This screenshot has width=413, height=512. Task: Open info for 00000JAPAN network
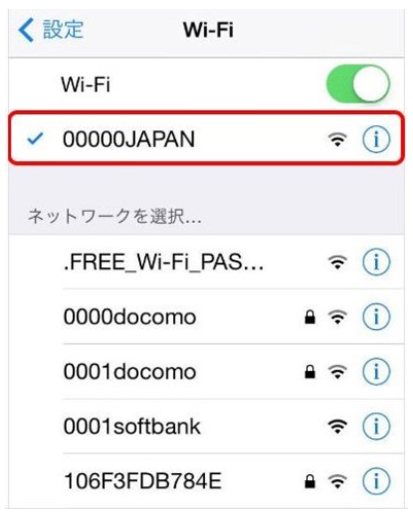(x=376, y=139)
